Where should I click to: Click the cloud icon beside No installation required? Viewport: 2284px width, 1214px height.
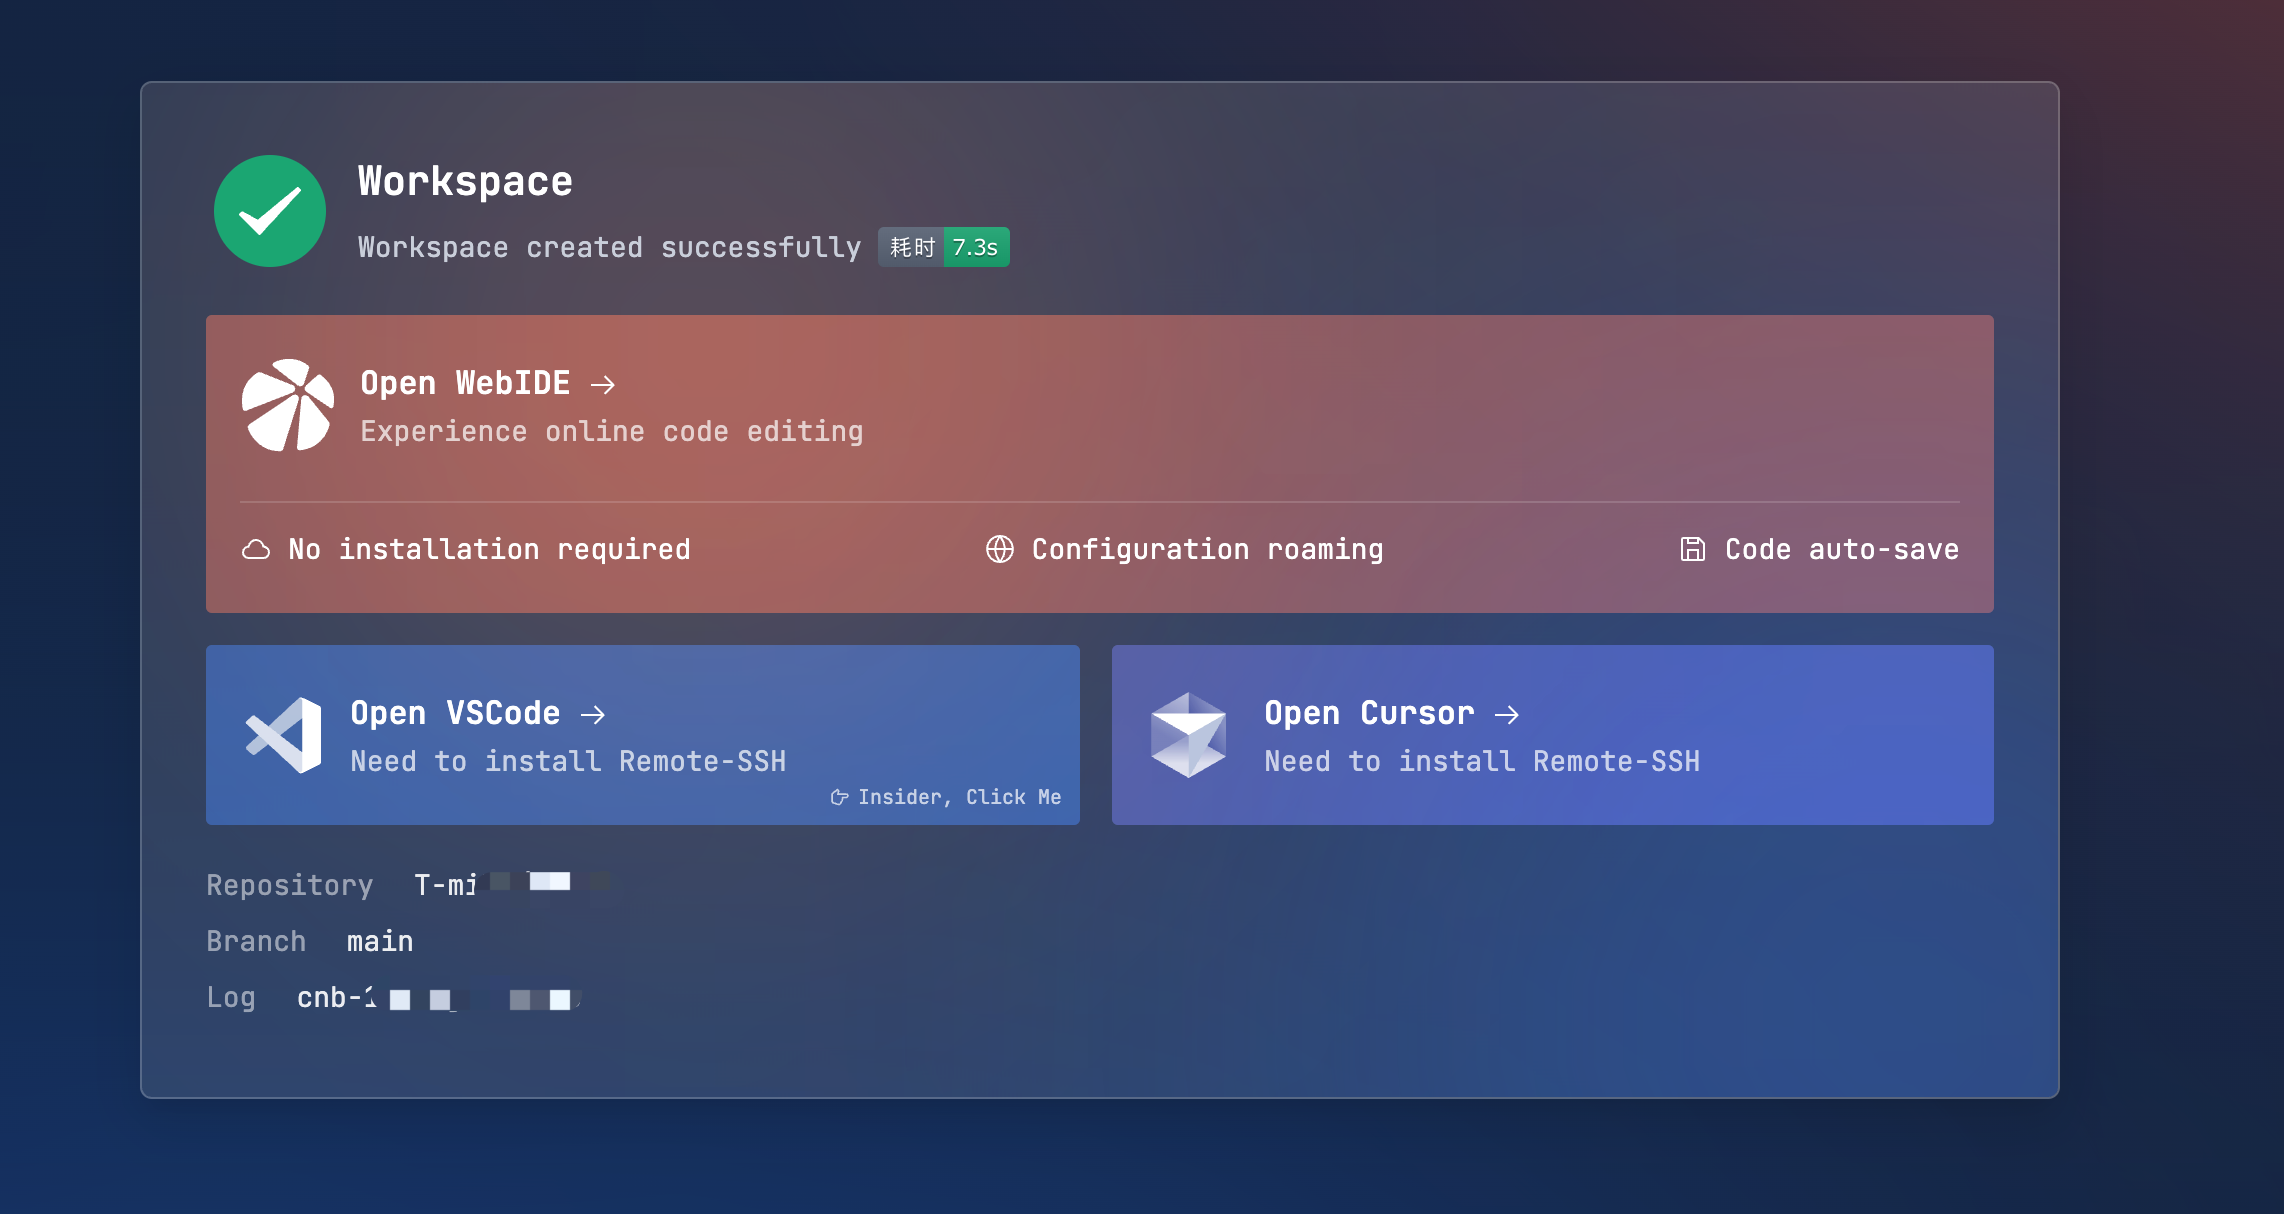[x=256, y=549]
